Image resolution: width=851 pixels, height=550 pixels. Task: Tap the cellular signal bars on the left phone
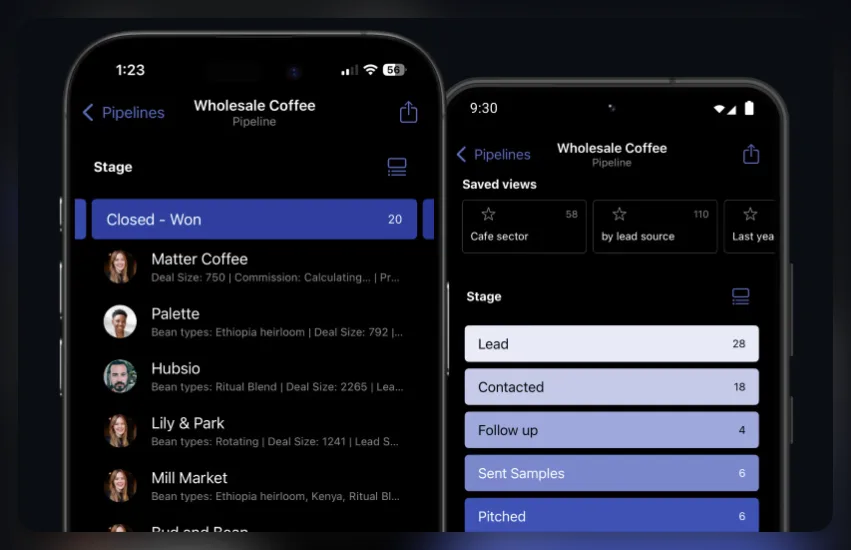pyautogui.click(x=350, y=70)
